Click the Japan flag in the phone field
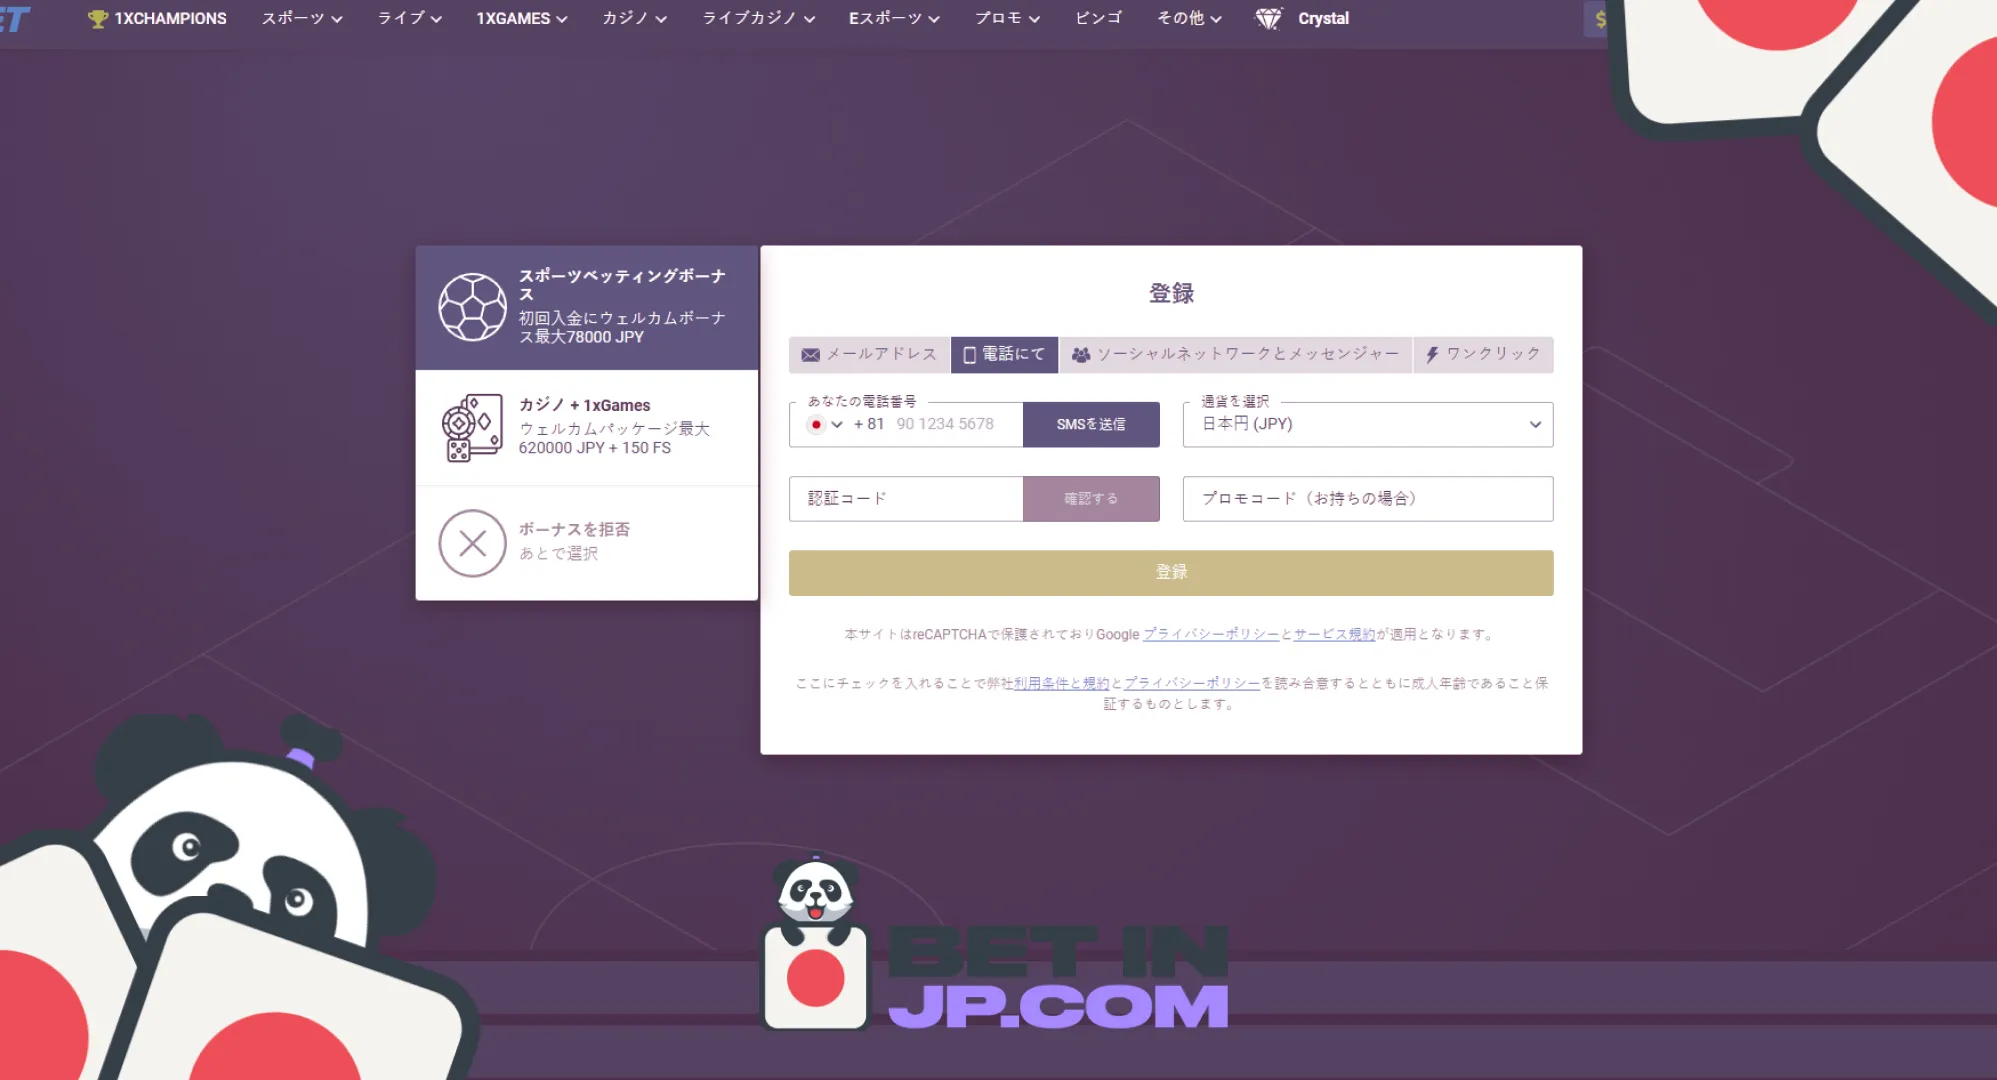1997x1080 pixels. 816,425
